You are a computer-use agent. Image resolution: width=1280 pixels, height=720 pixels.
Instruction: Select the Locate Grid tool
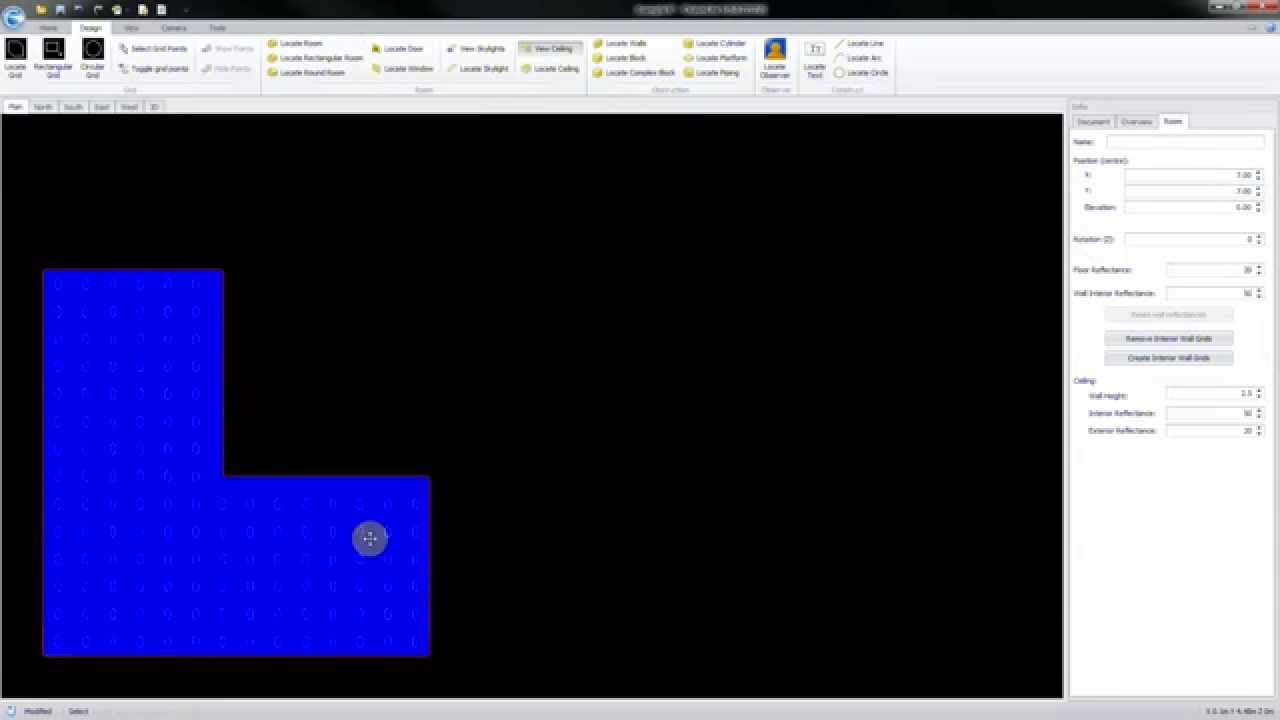(15, 58)
